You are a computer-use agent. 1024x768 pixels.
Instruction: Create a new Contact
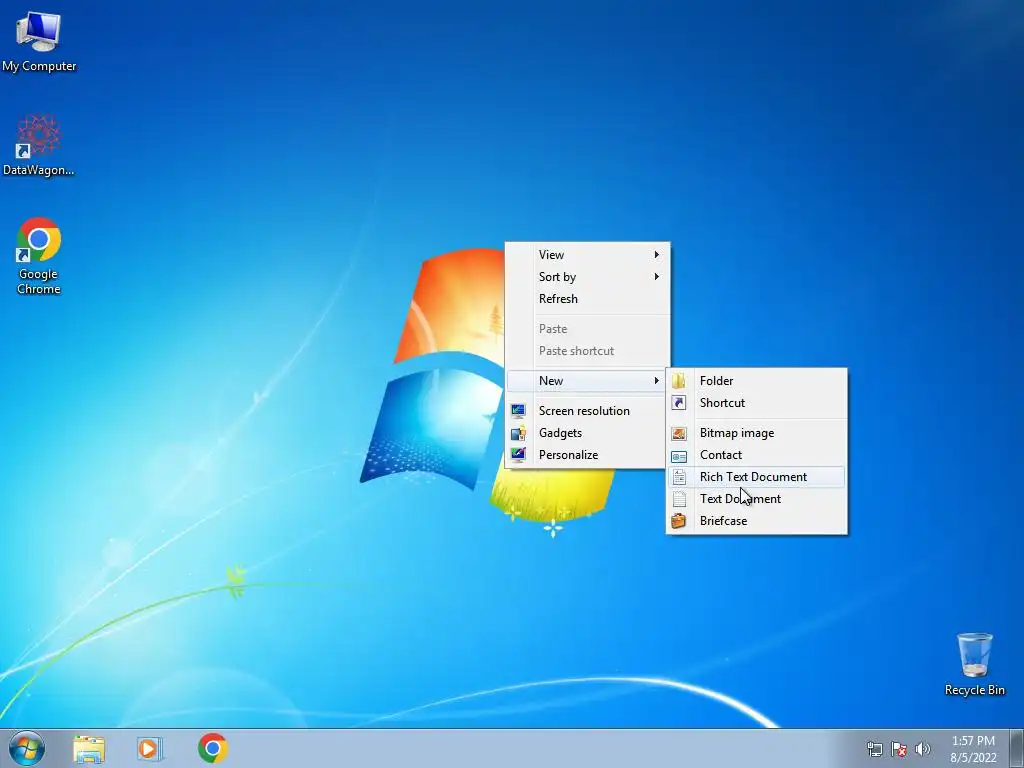pos(757,455)
